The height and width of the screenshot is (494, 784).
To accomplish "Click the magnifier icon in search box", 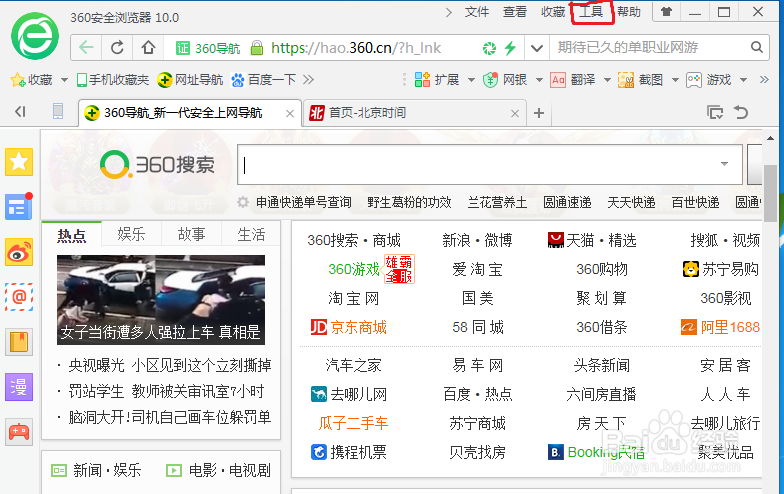I will click(756, 48).
